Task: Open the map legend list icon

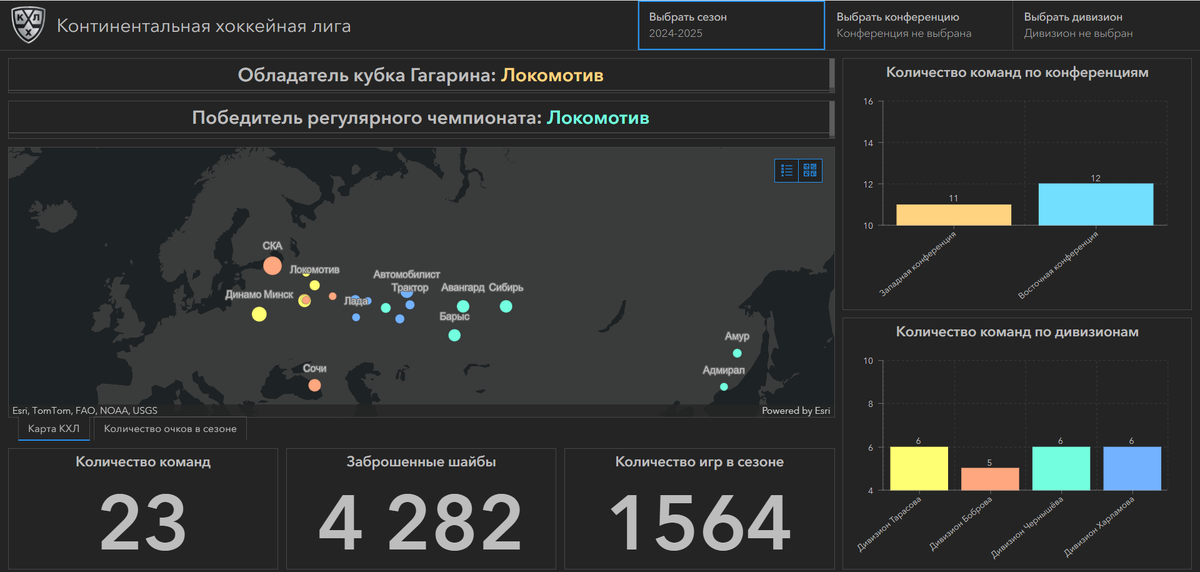Action: [x=787, y=171]
